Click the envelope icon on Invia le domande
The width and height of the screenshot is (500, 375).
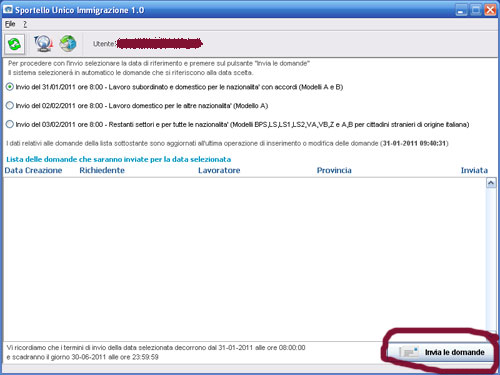pos(409,352)
